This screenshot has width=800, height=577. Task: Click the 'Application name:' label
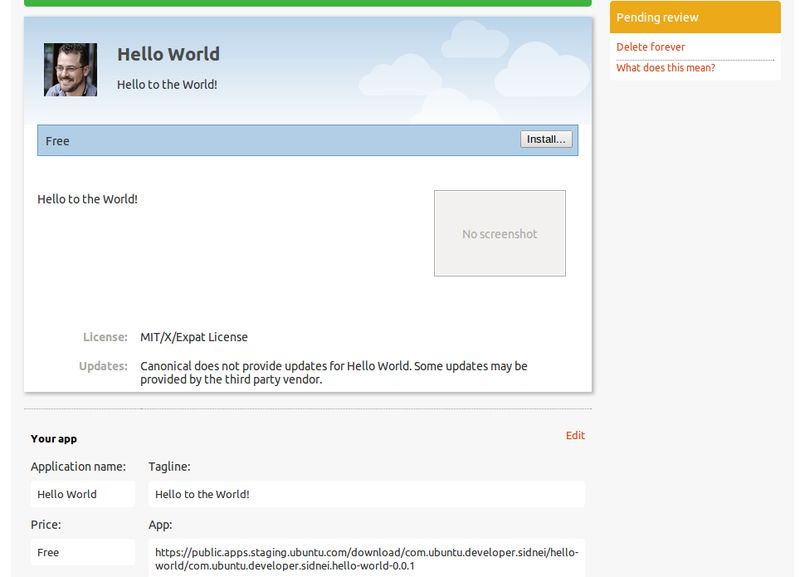[x=78, y=466]
